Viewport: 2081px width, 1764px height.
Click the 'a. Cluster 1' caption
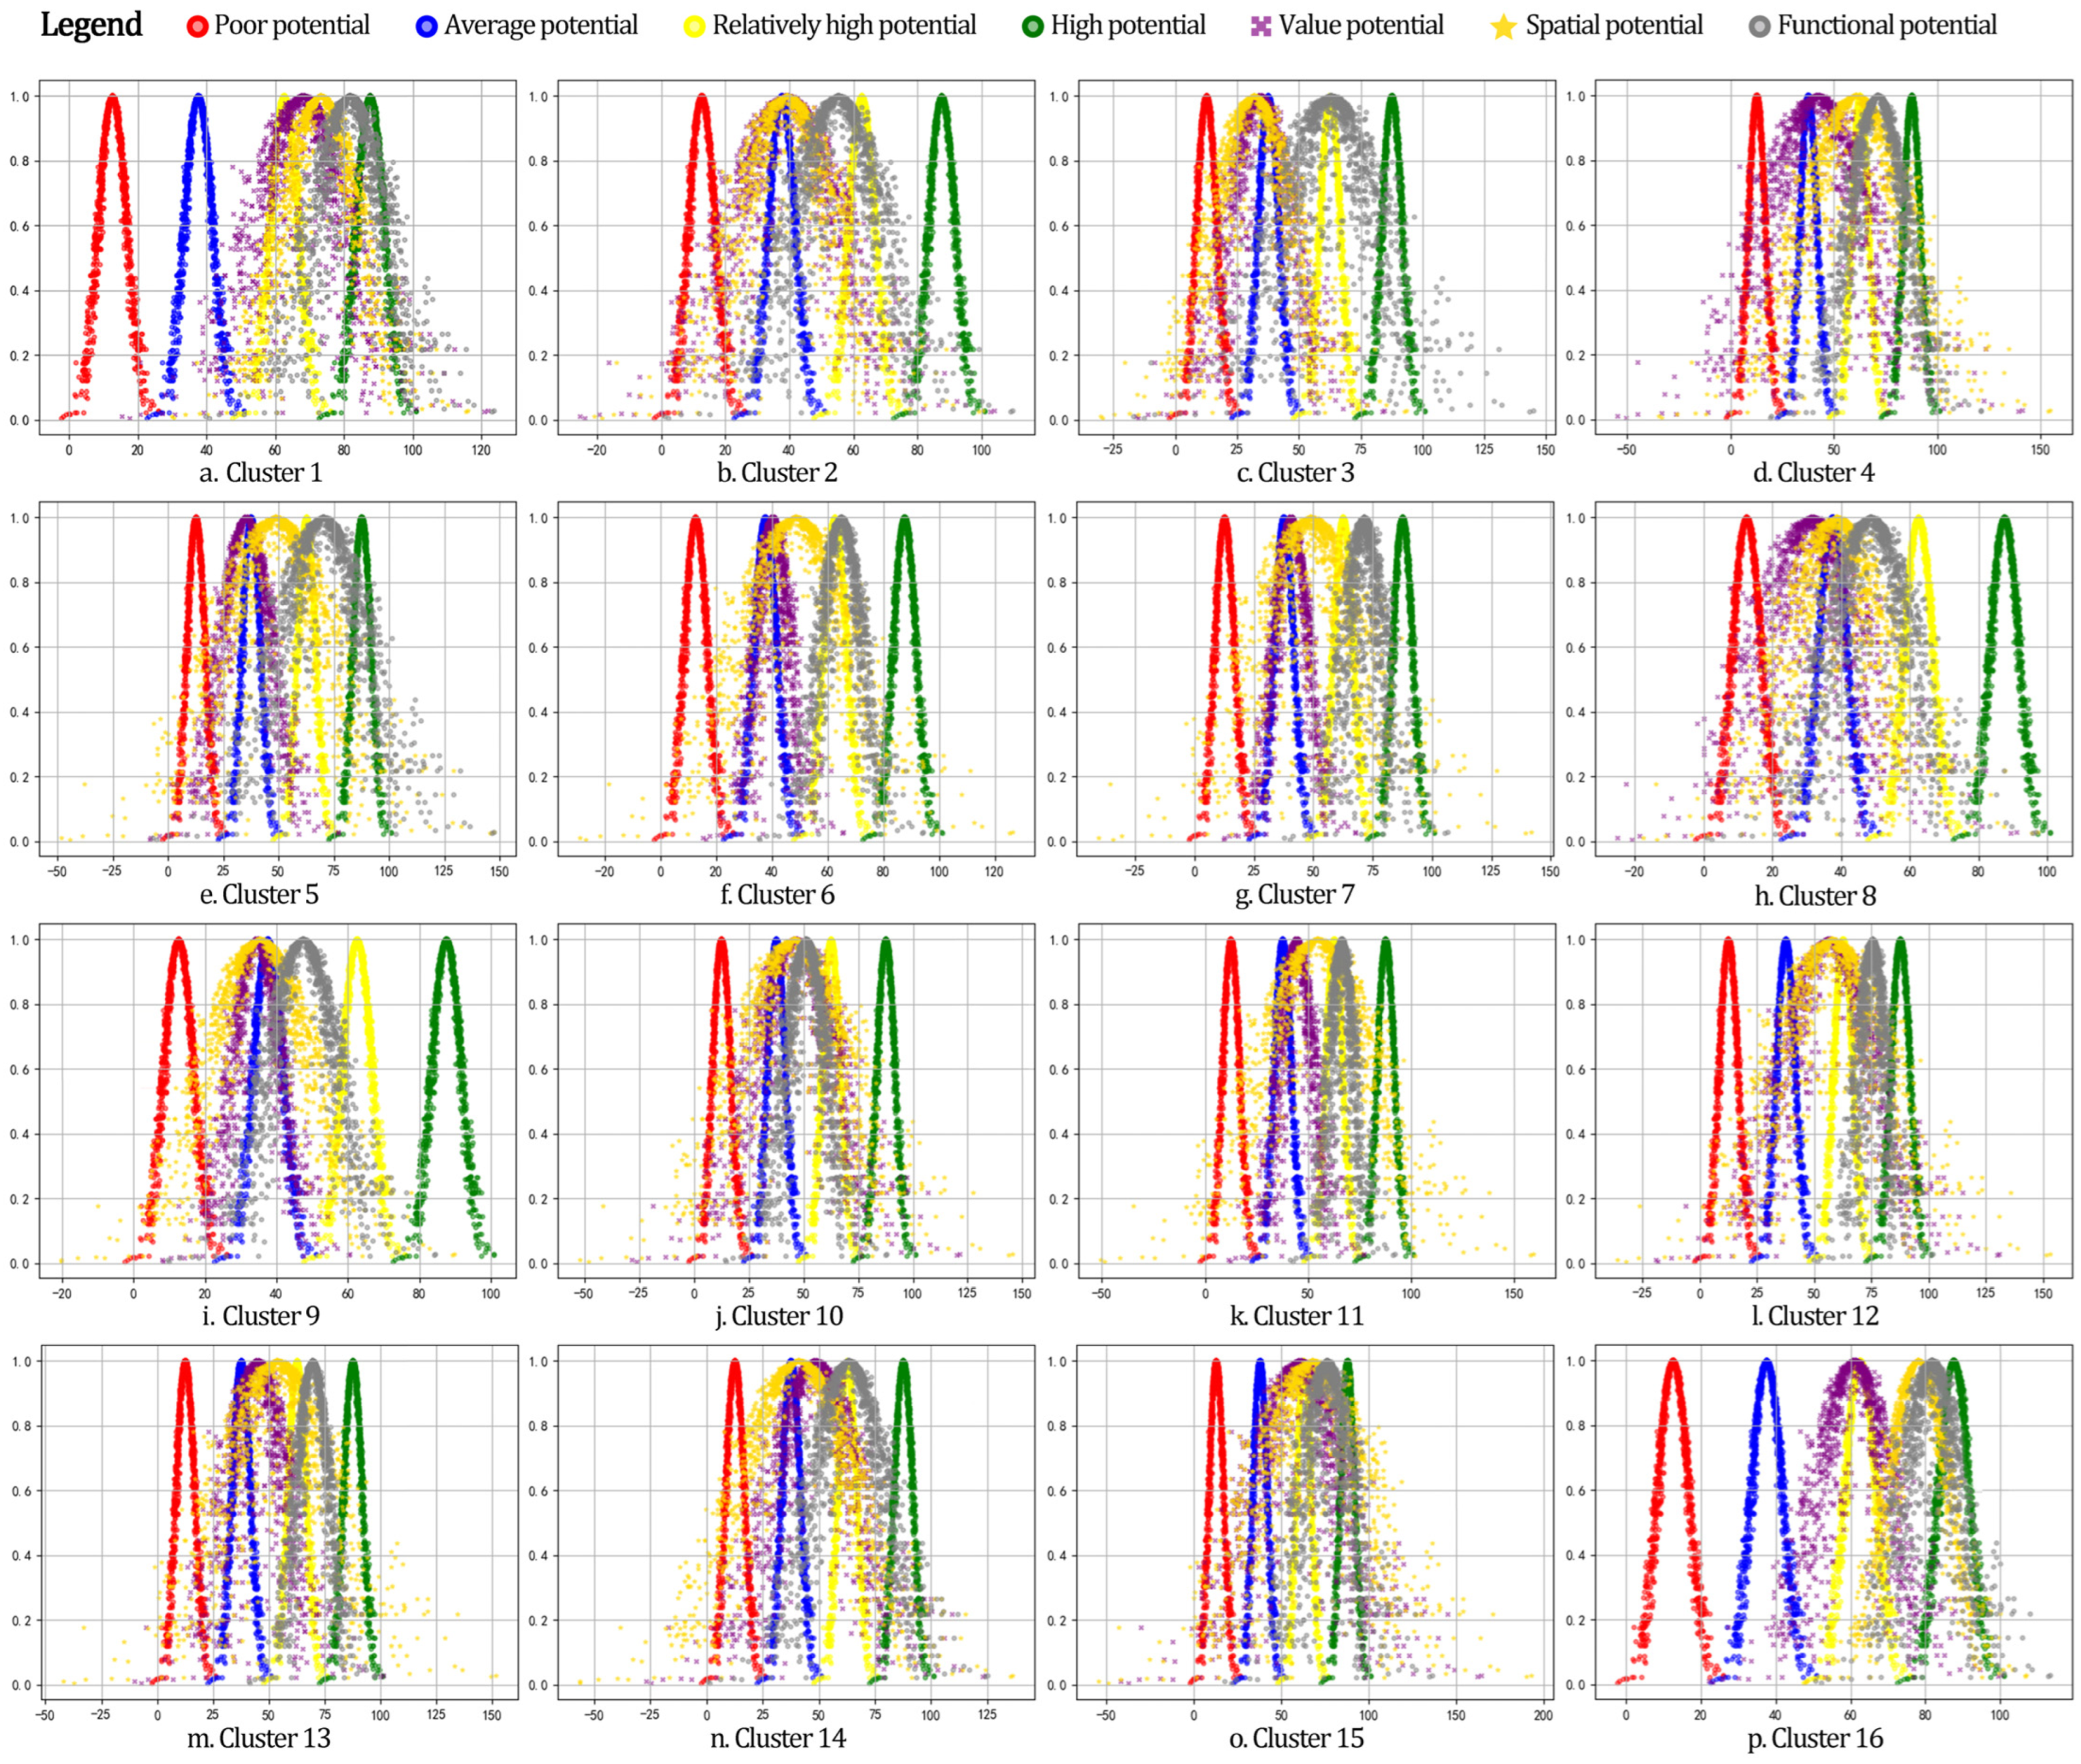pos(261,473)
